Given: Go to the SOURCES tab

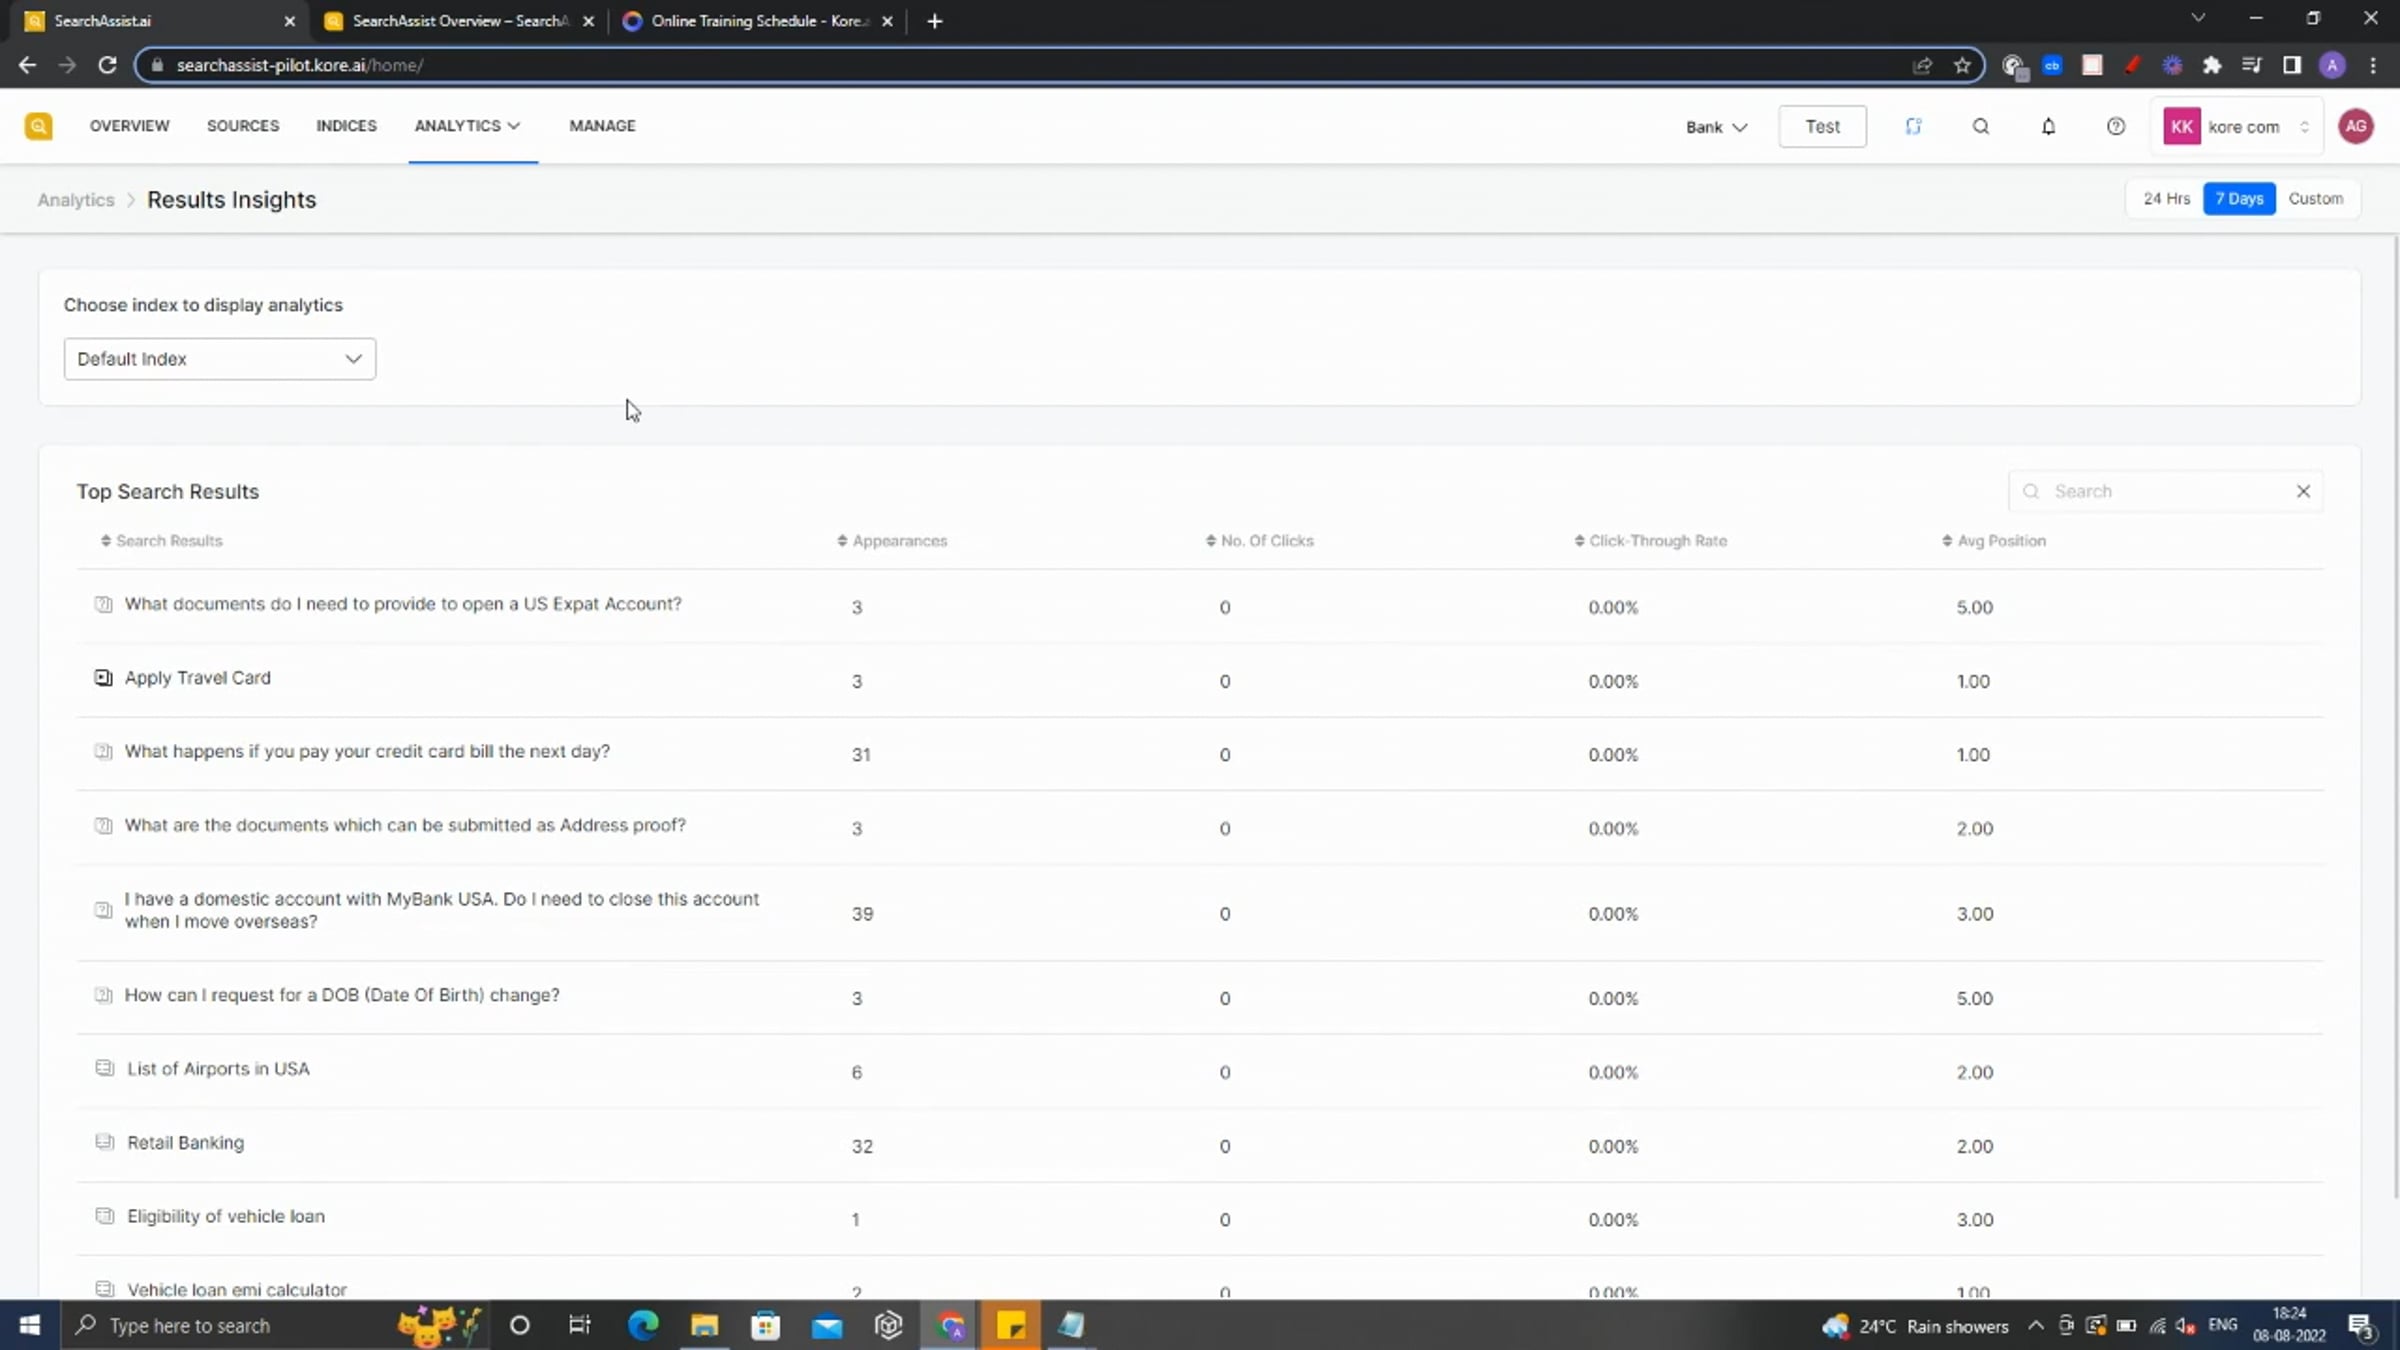Looking at the screenshot, I should click(x=243, y=126).
